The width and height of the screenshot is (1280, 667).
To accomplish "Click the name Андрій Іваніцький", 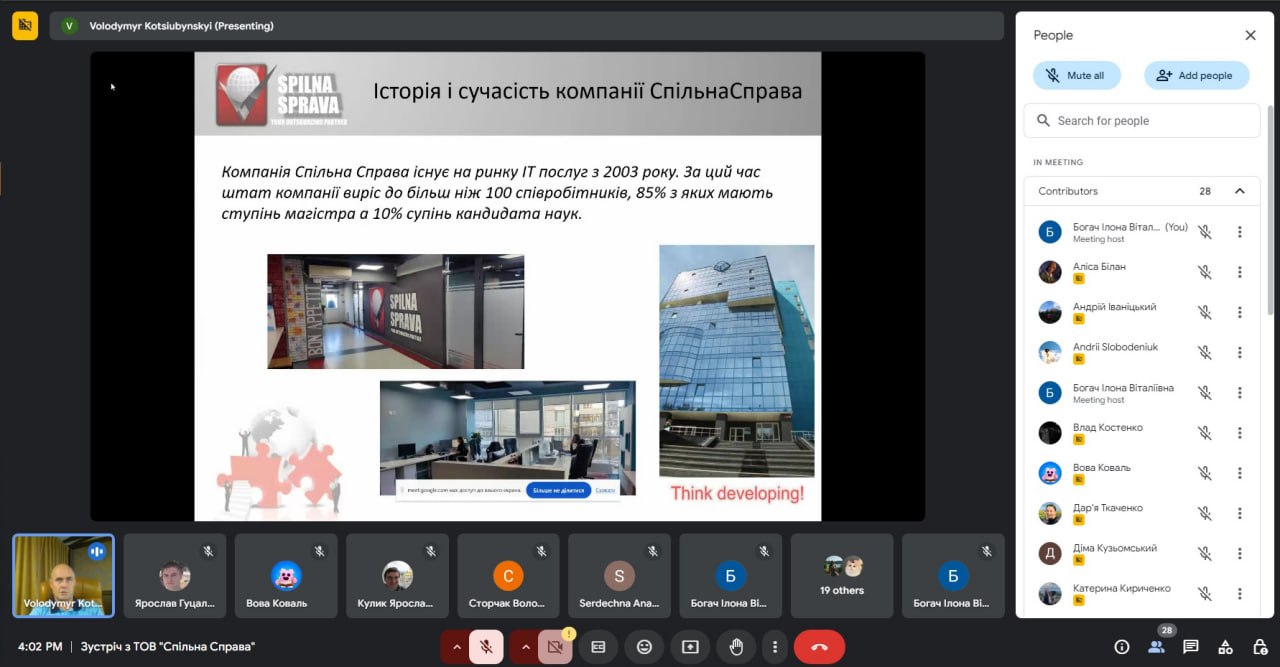I will coord(1115,307).
